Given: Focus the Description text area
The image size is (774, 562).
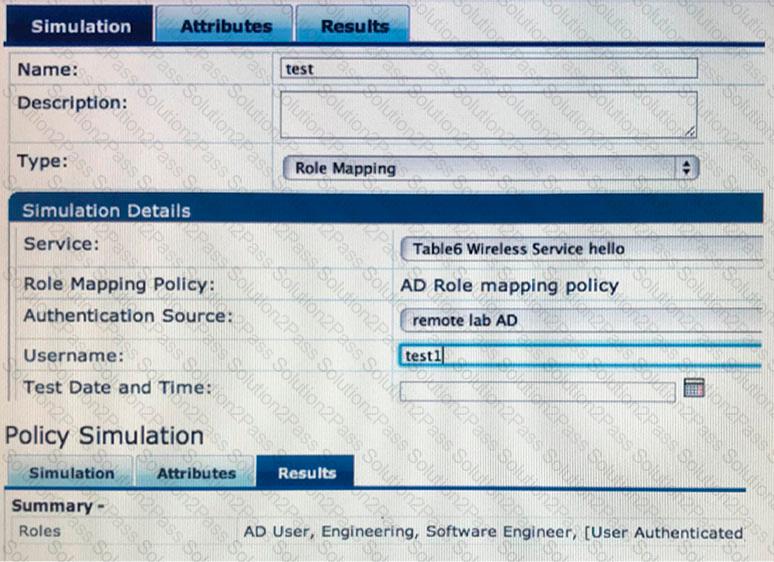Looking at the screenshot, I should click(x=487, y=113).
